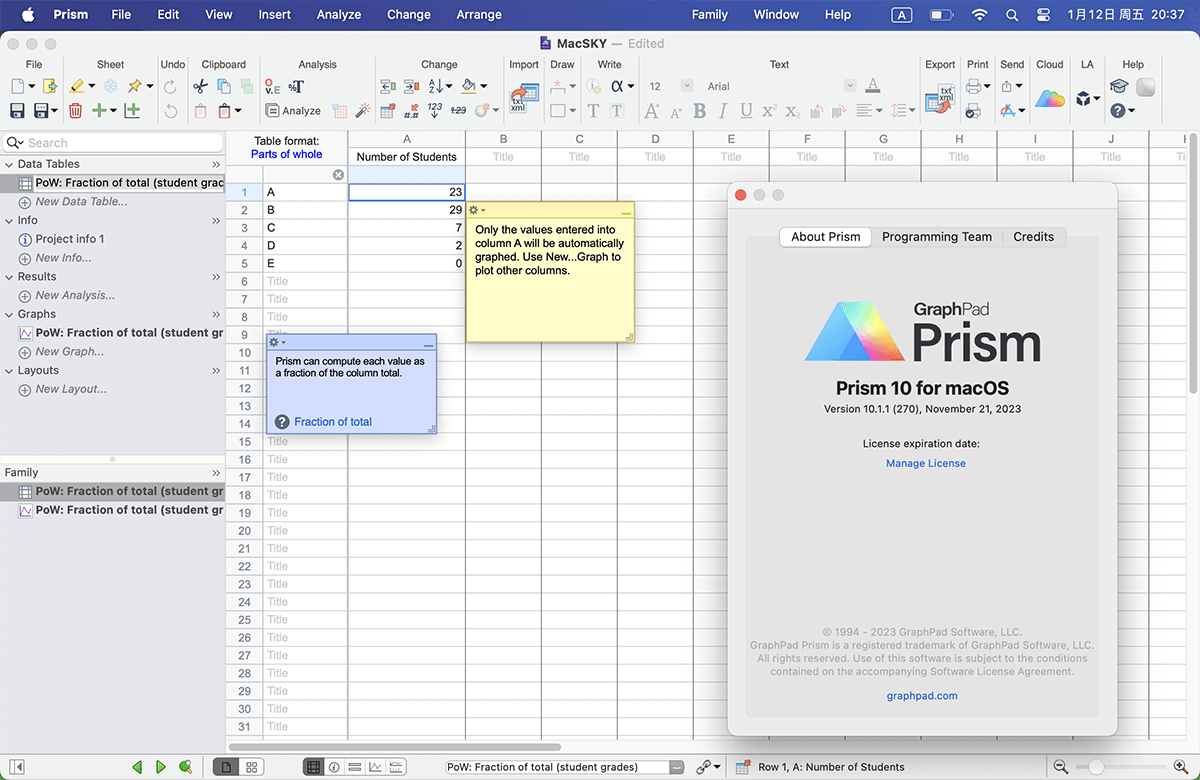The image size is (1200, 780).
Task: Select cell with value 29 in column A
Action: (x=406, y=210)
